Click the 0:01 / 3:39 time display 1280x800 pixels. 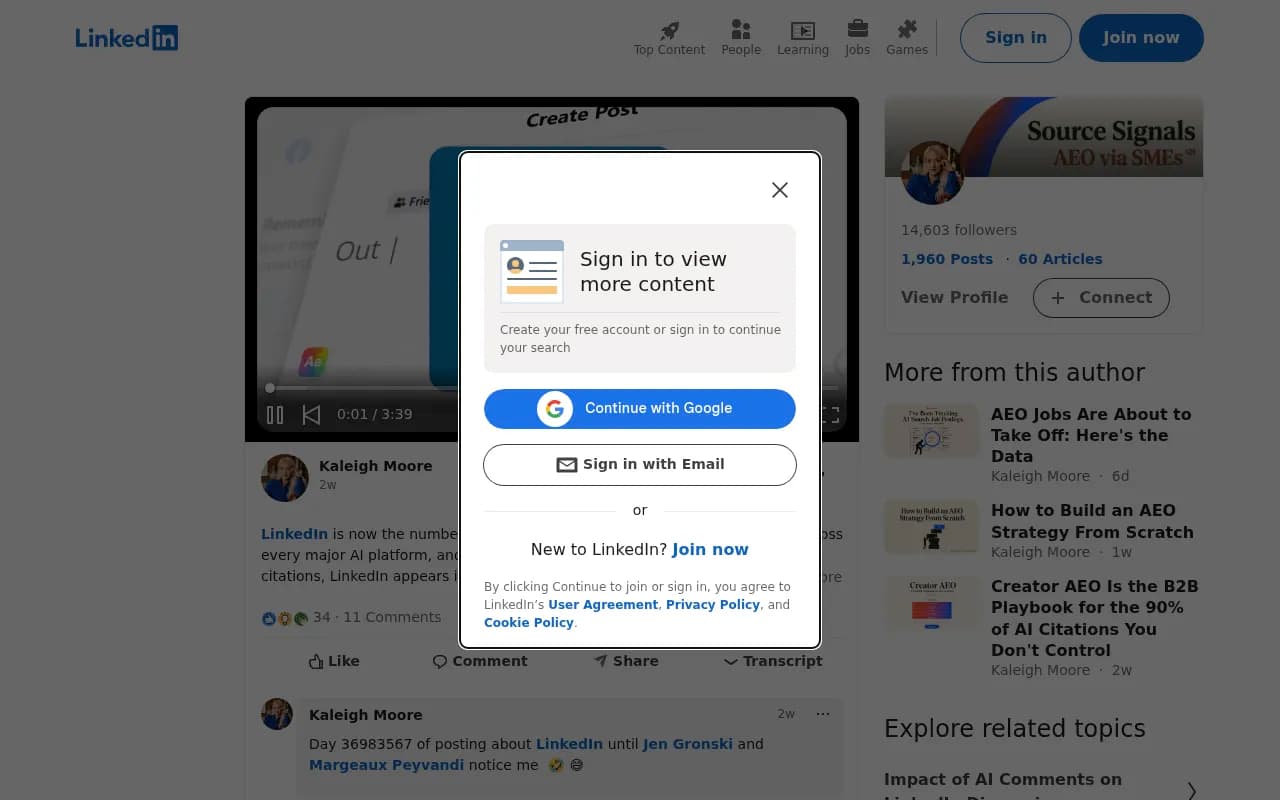coord(374,414)
